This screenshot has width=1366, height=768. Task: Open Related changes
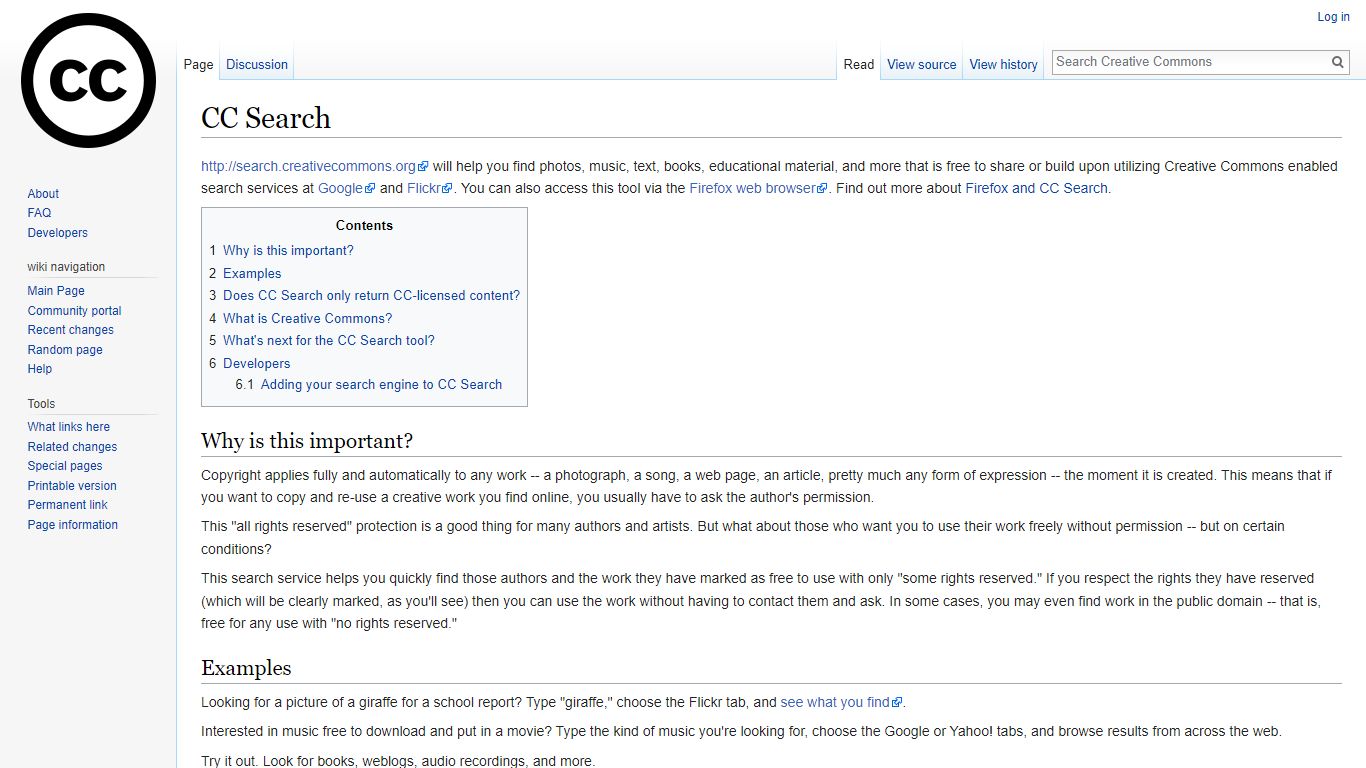(x=72, y=447)
